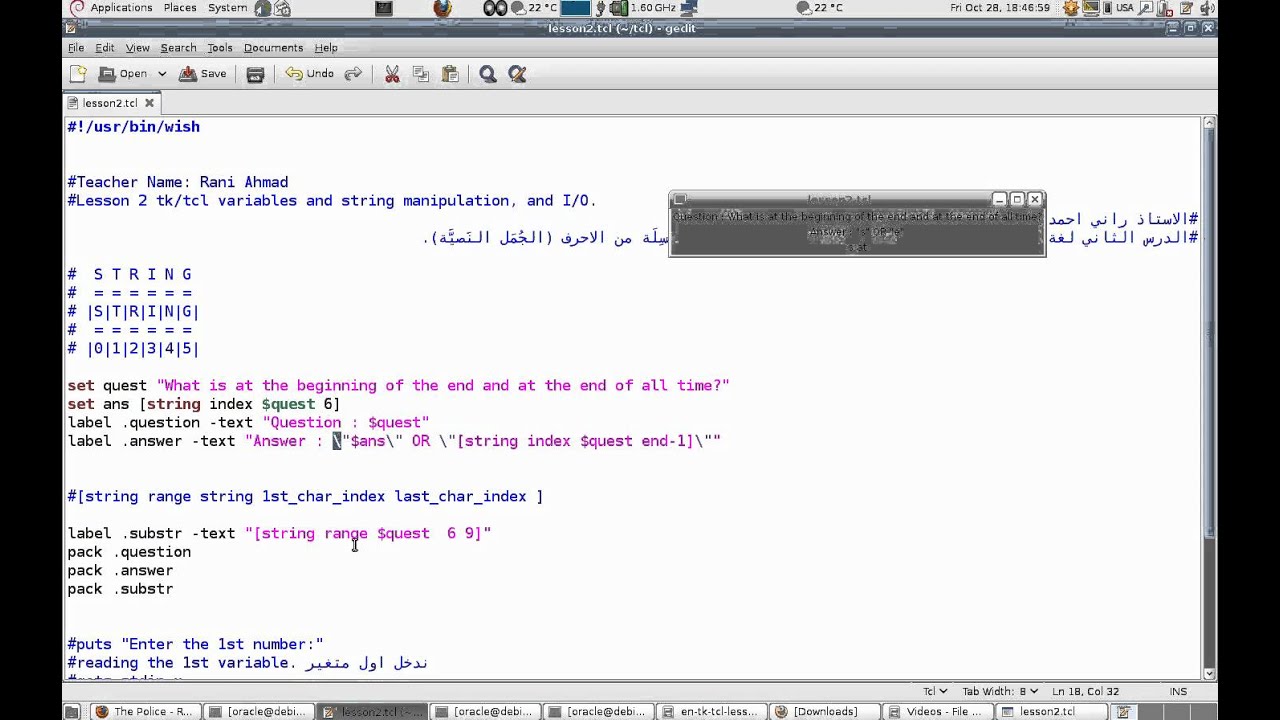The image size is (1280, 720).
Task: Click the Redo arrow icon
Action: tap(352, 74)
